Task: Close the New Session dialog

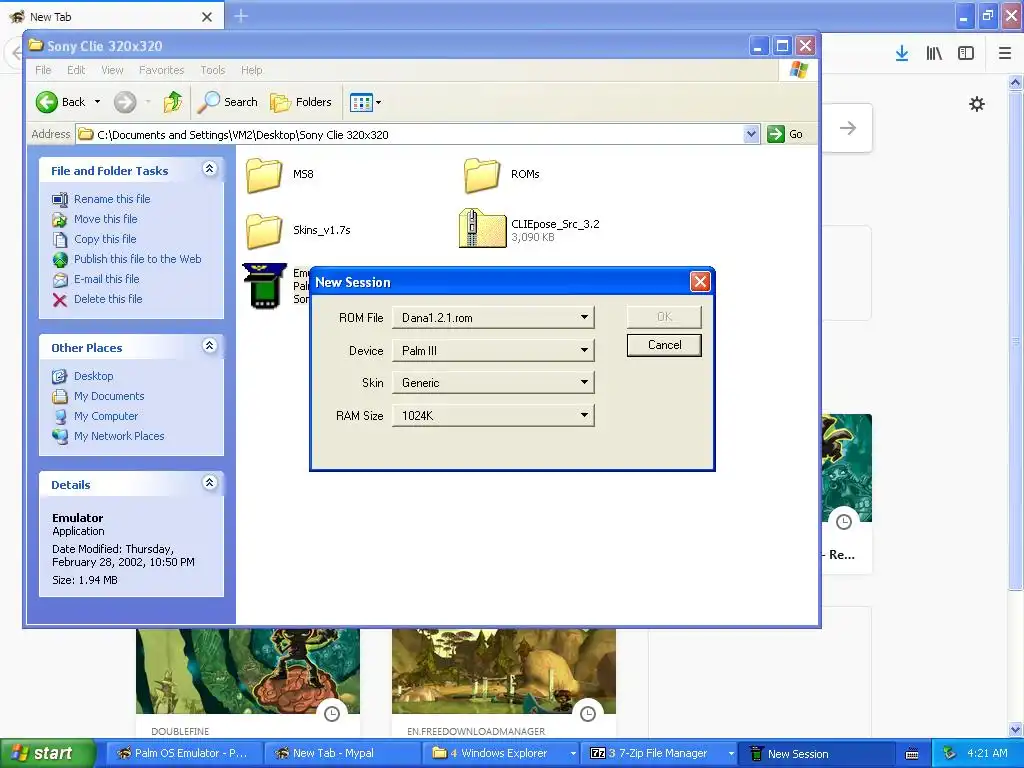Action: coord(700,281)
